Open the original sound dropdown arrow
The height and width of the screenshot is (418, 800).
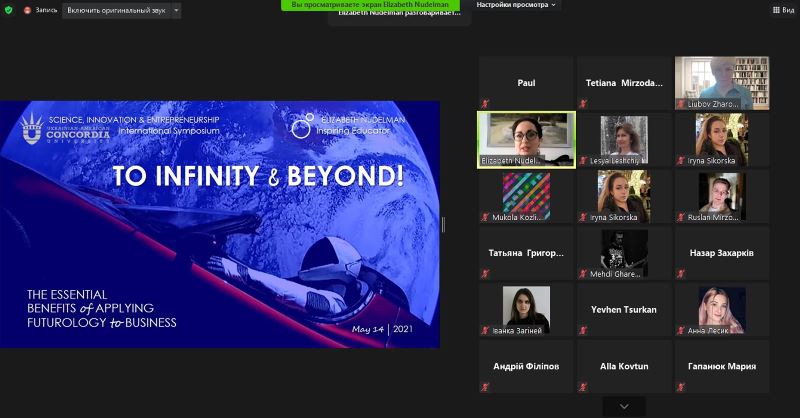177,10
